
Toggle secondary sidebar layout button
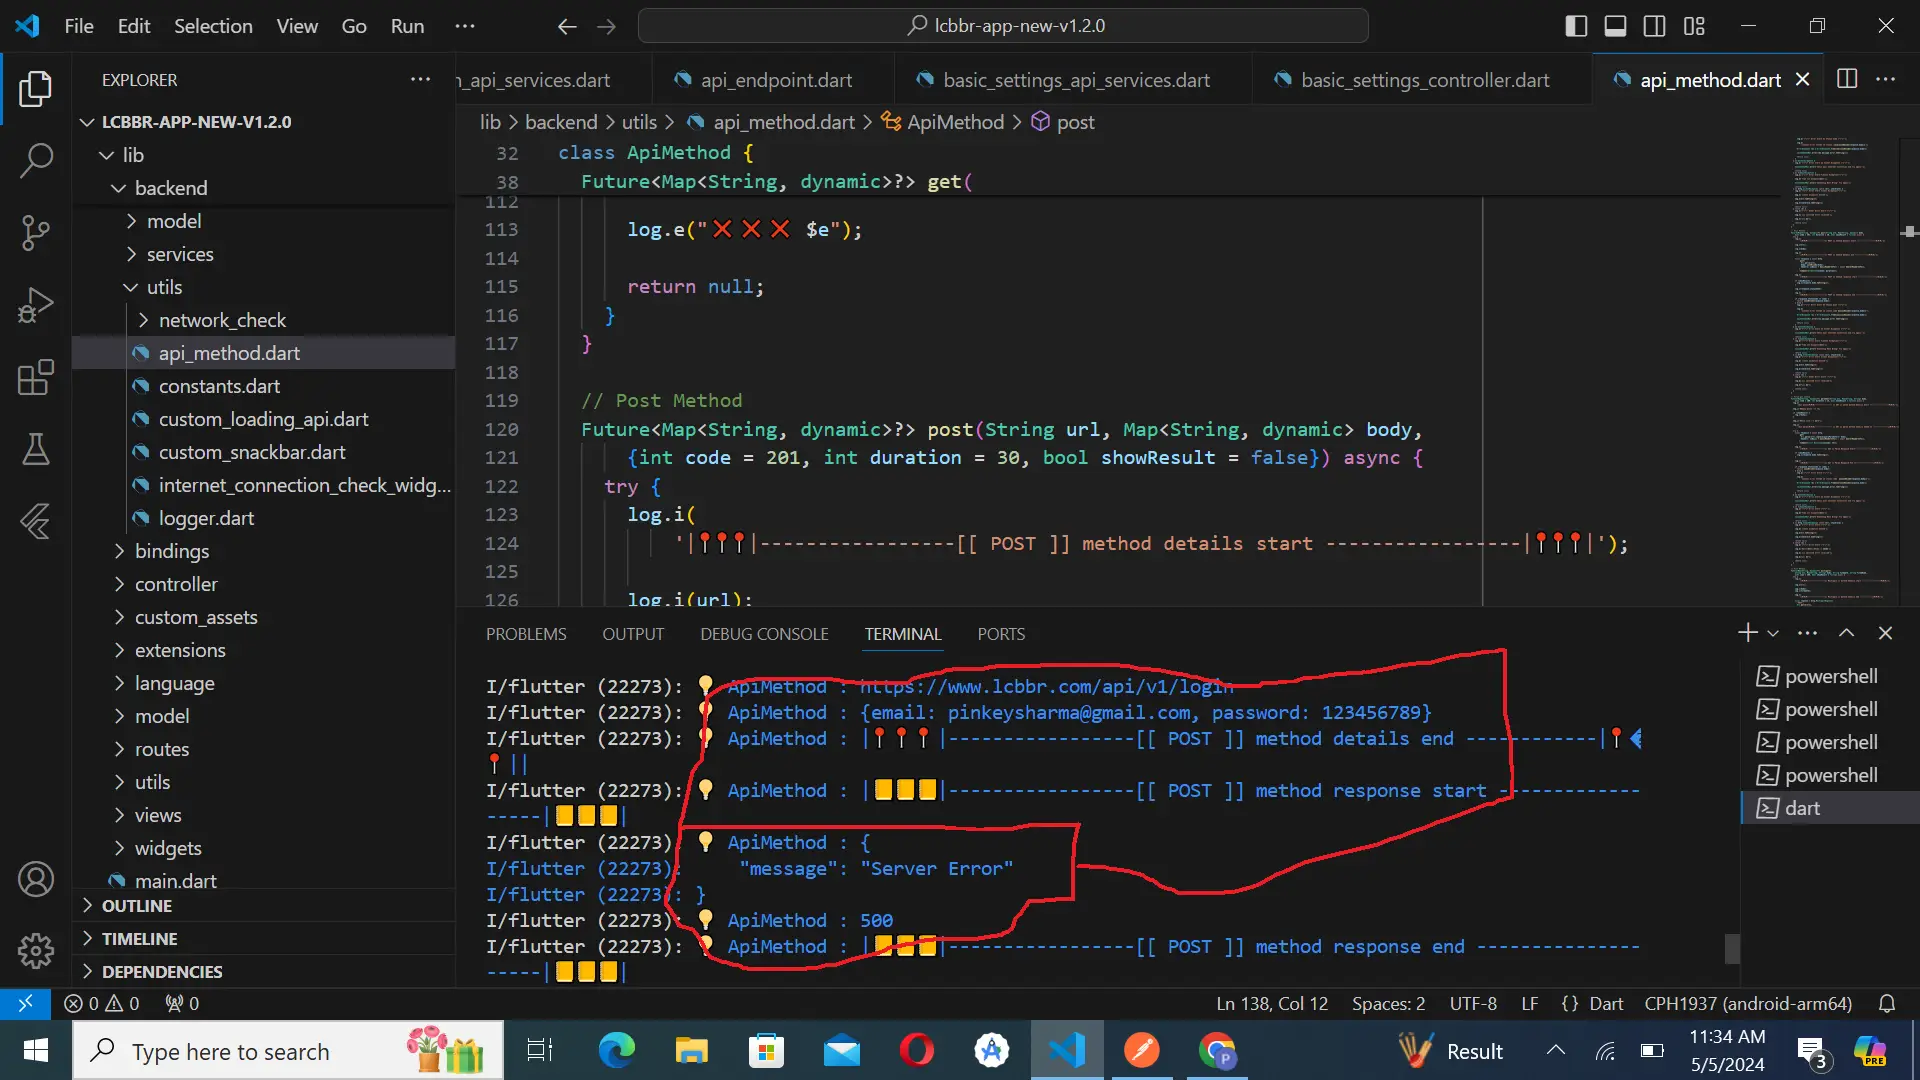pyautogui.click(x=1654, y=26)
